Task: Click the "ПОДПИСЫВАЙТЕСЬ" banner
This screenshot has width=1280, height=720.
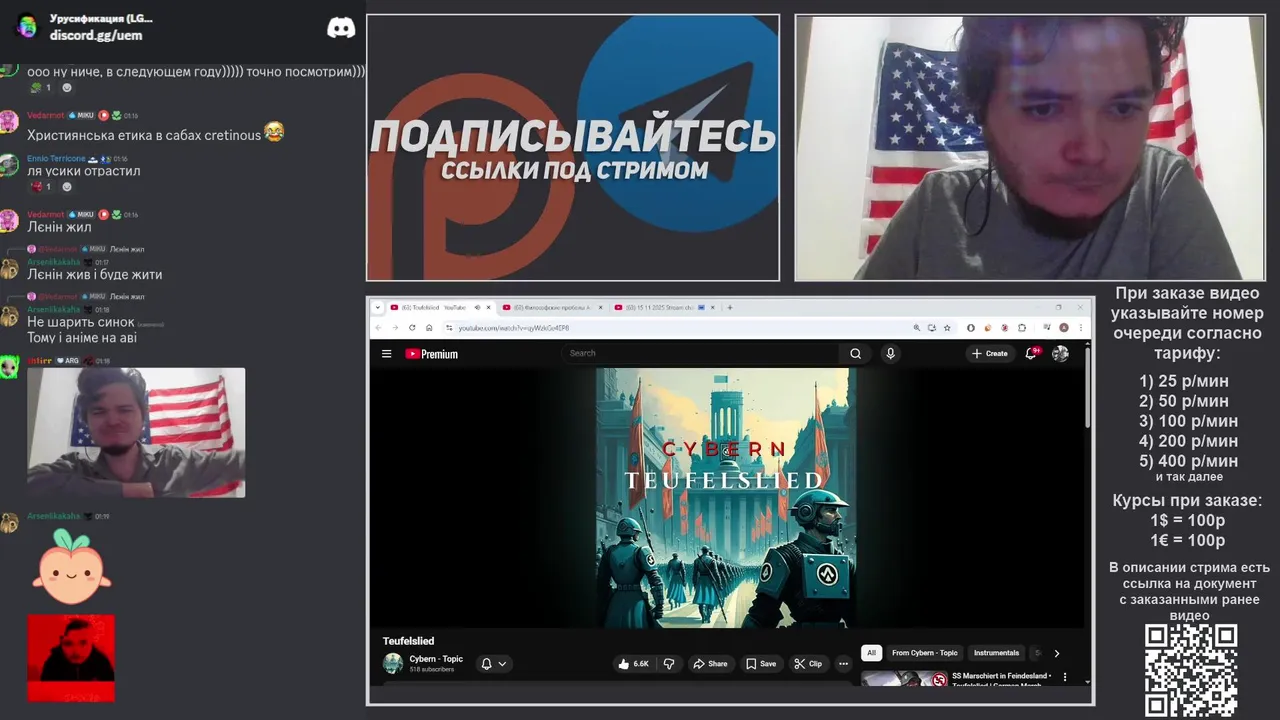Action: [573, 135]
